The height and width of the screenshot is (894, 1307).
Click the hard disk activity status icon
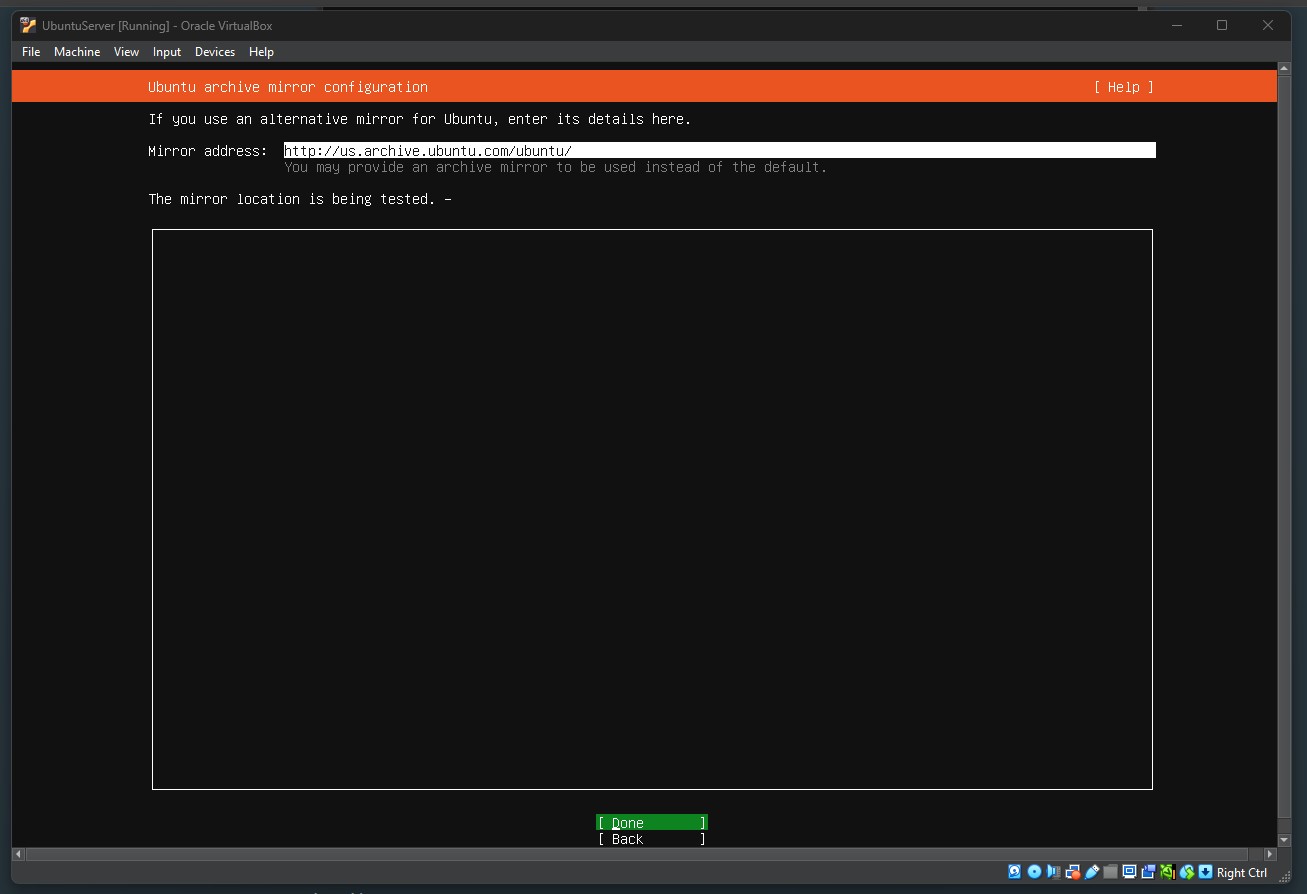coord(1015,872)
